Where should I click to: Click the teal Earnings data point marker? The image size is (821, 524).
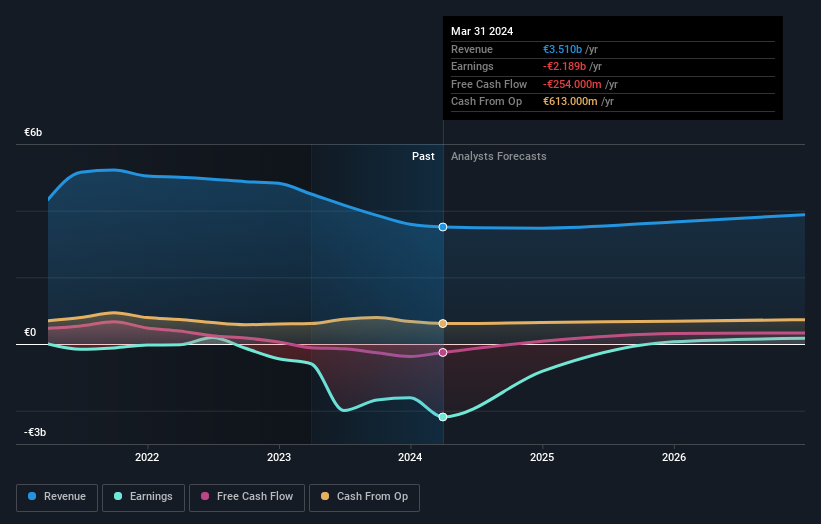click(x=443, y=417)
